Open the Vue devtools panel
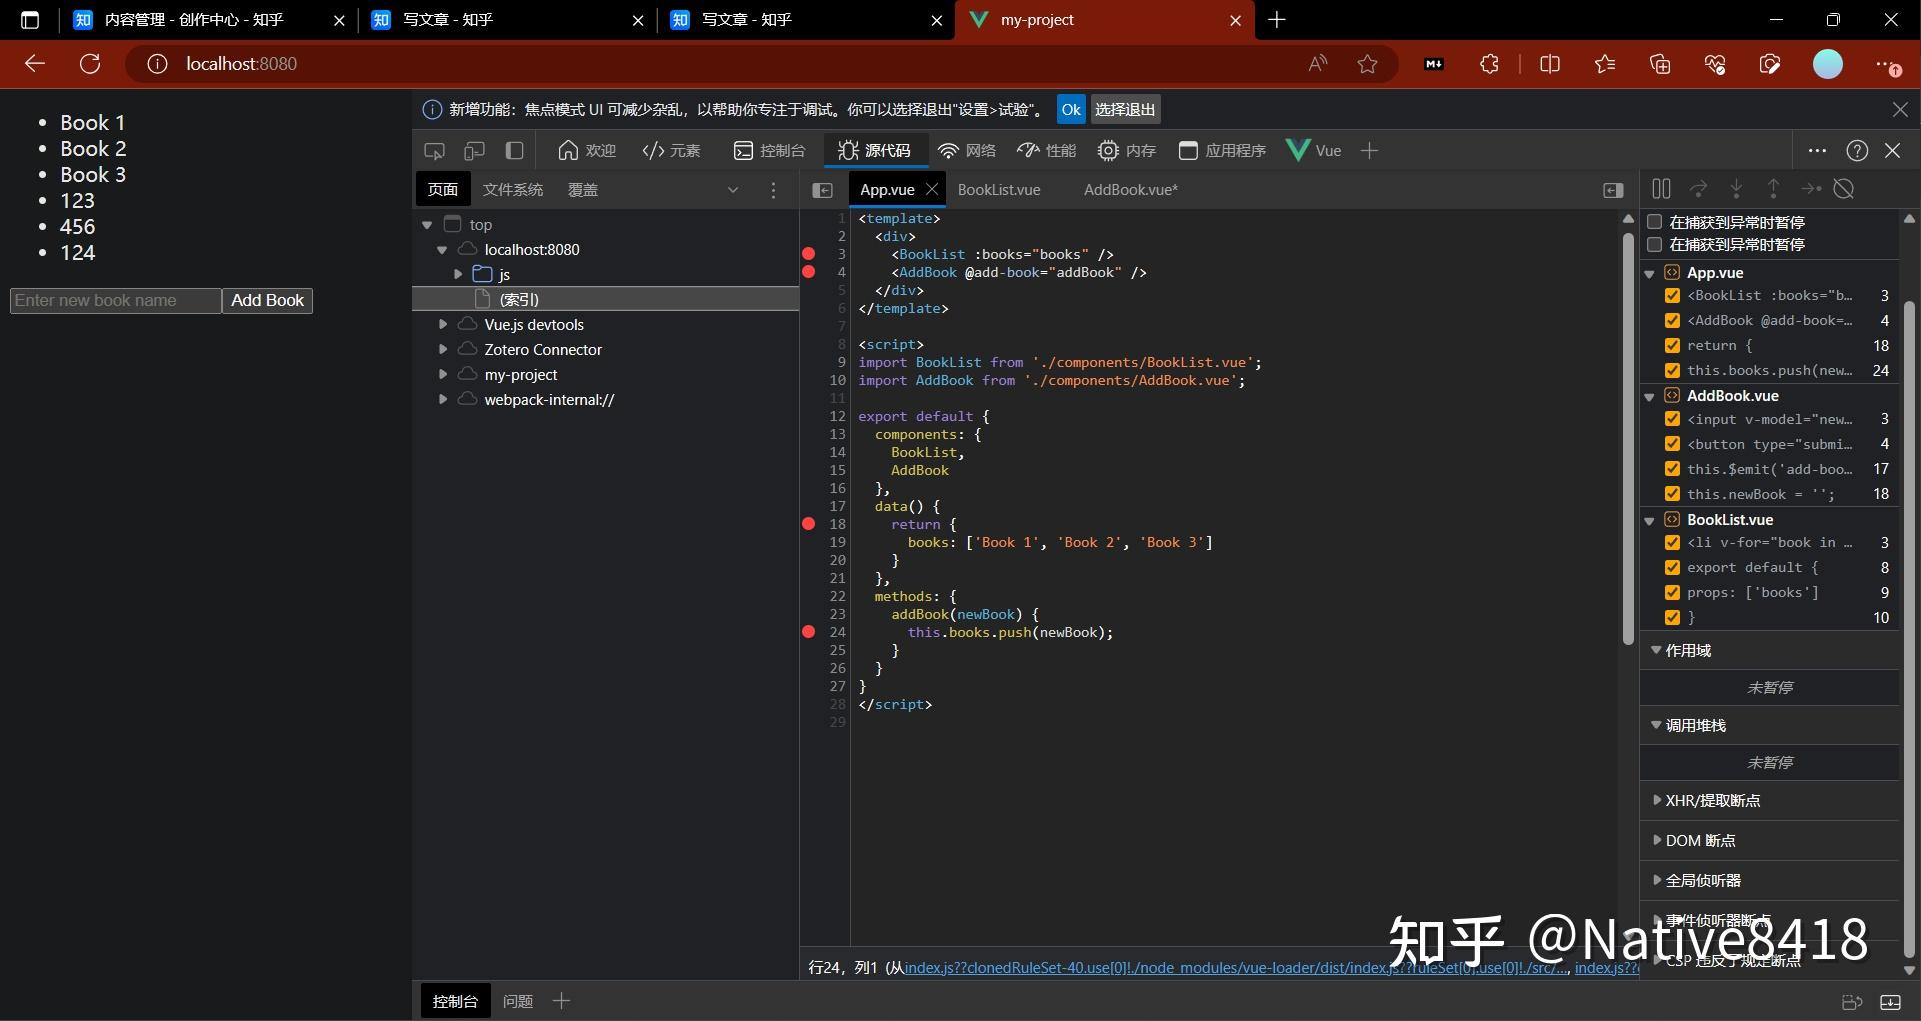 (x=1315, y=150)
